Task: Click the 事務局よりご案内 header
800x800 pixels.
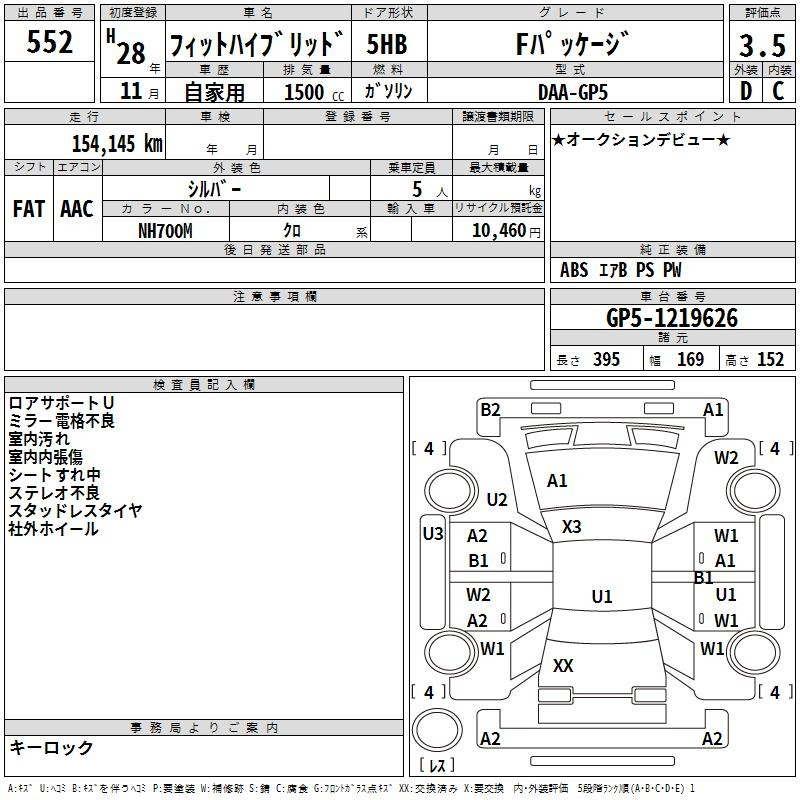Action: 204,728
